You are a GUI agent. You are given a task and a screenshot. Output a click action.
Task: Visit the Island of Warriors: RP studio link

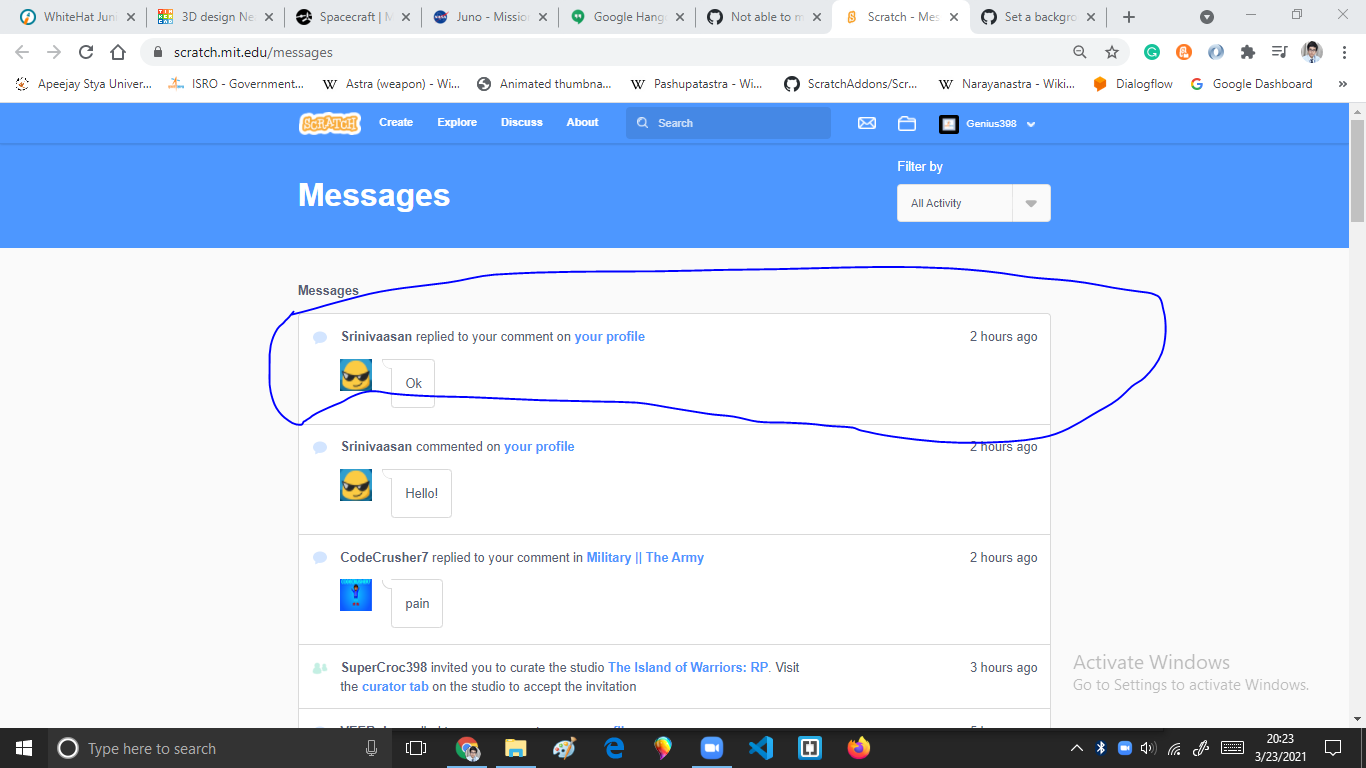(x=688, y=667)
